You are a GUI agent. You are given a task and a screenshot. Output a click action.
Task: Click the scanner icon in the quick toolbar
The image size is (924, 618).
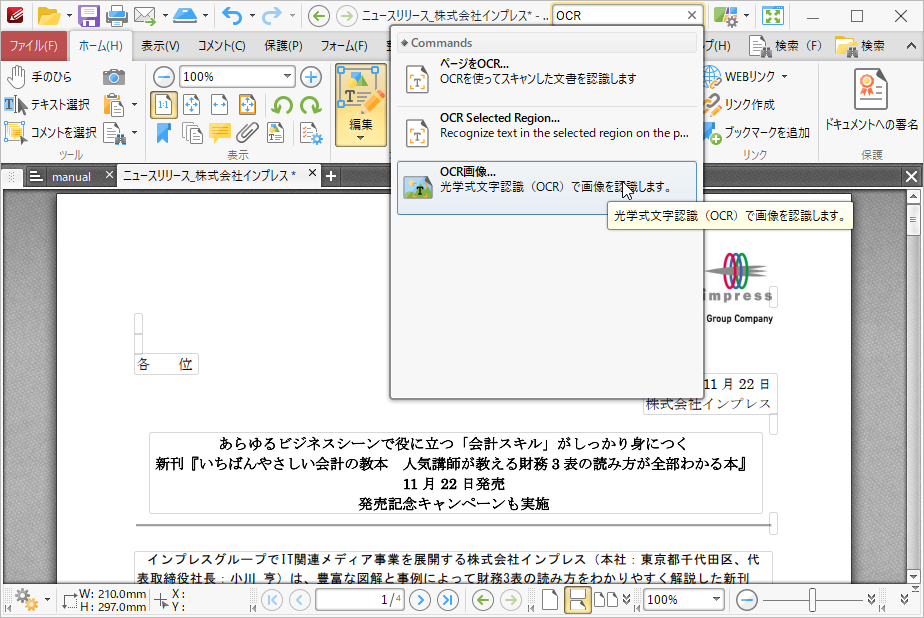coord(185,15)
